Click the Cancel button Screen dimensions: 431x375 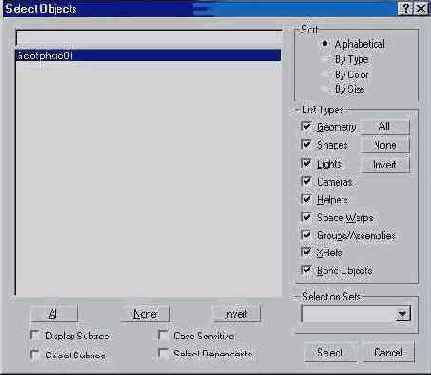[388, 352]
